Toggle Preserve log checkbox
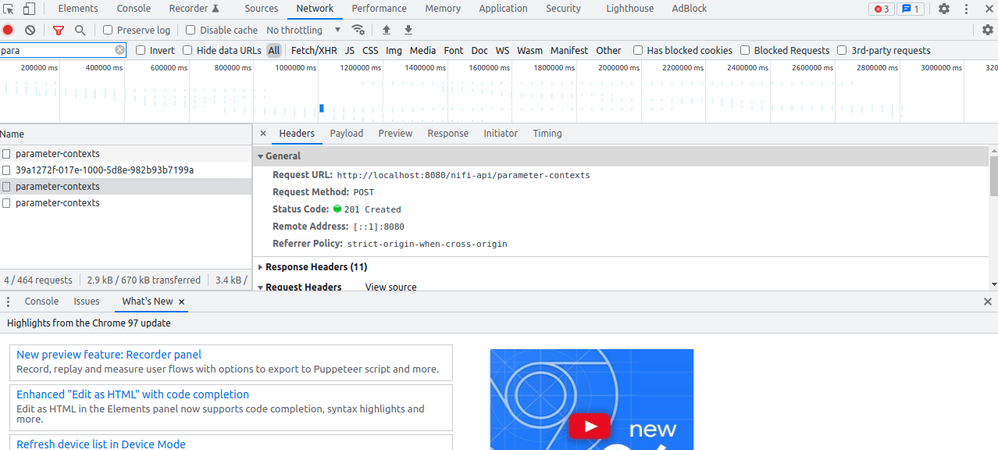 point(108,30)
